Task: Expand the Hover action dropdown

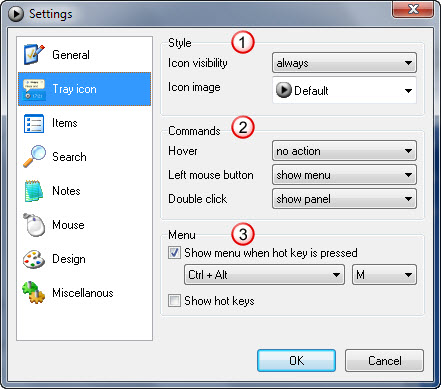Action: (344, 151)
